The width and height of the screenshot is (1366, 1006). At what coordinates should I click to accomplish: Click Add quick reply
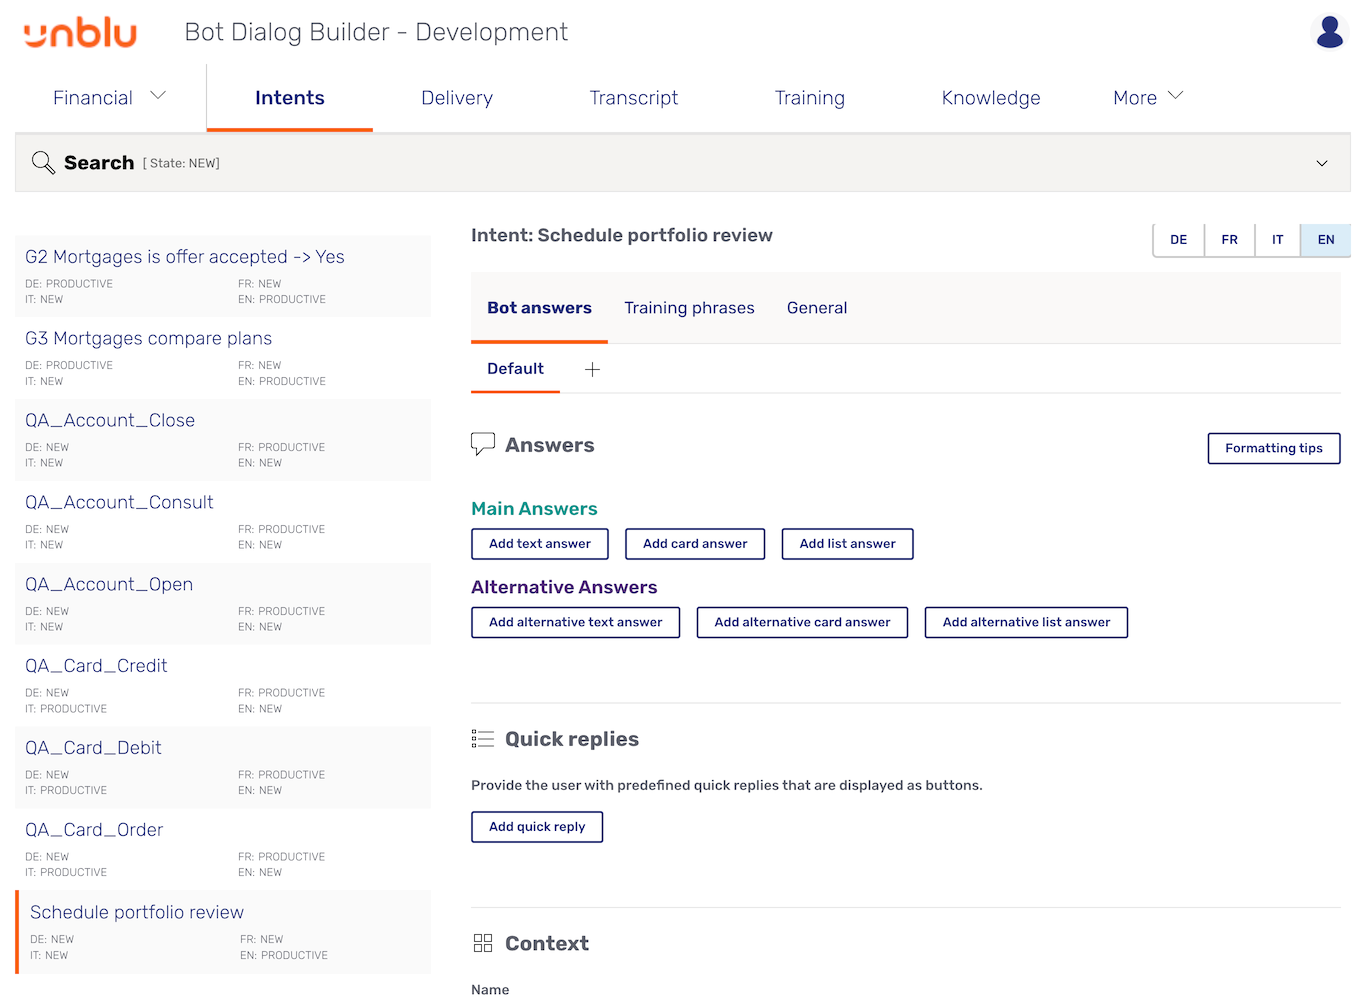coord(537,827)
